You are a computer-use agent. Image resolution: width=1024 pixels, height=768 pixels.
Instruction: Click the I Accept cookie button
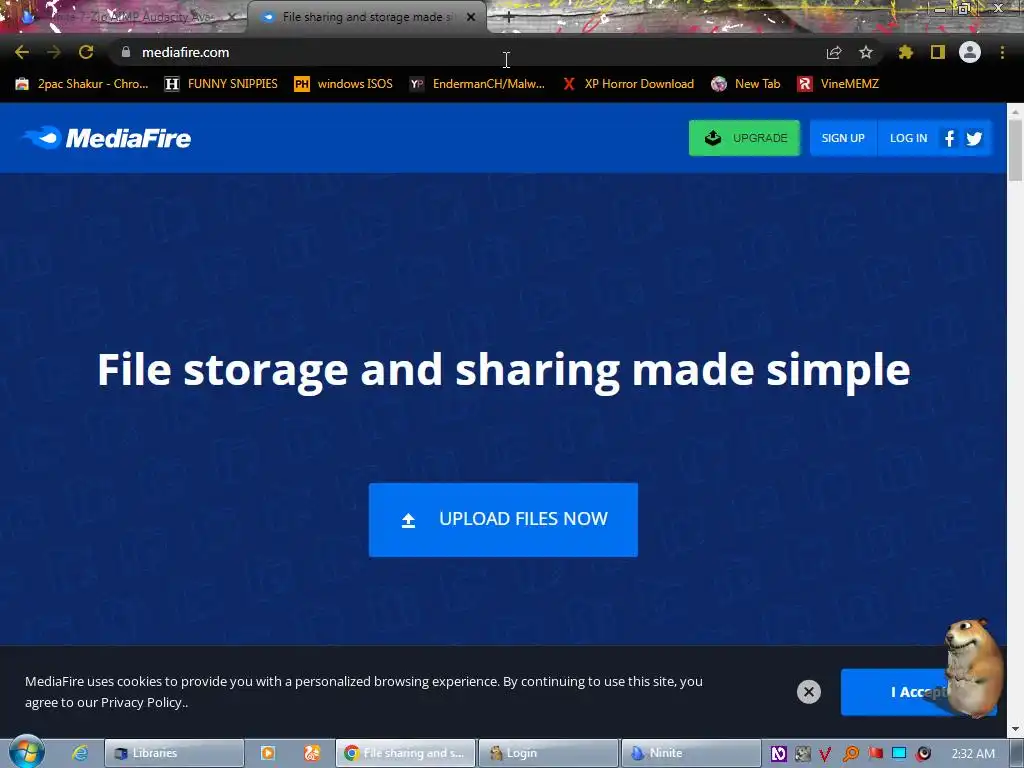[x=895, y=692]
